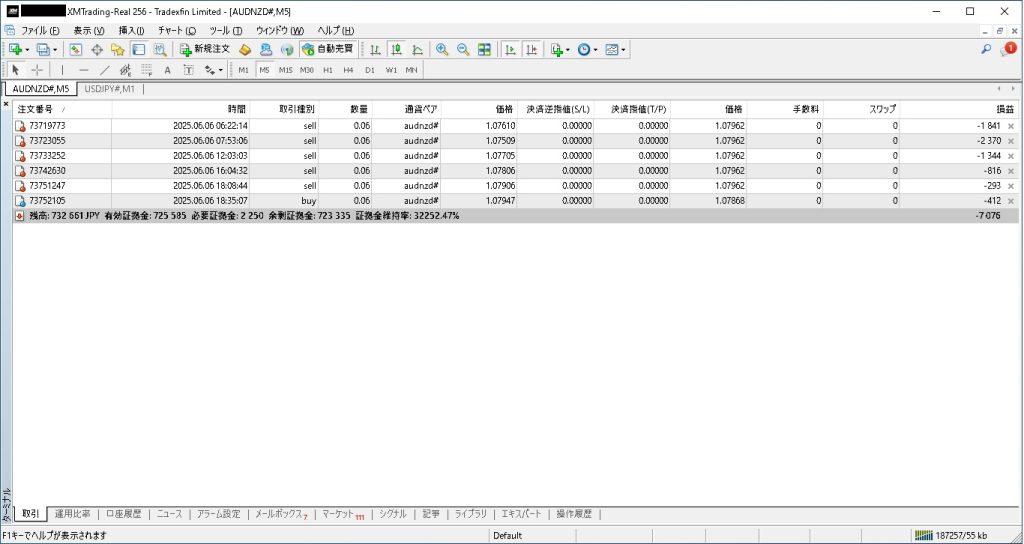Select the crosshair cursor tool

(x=37, y=70)
